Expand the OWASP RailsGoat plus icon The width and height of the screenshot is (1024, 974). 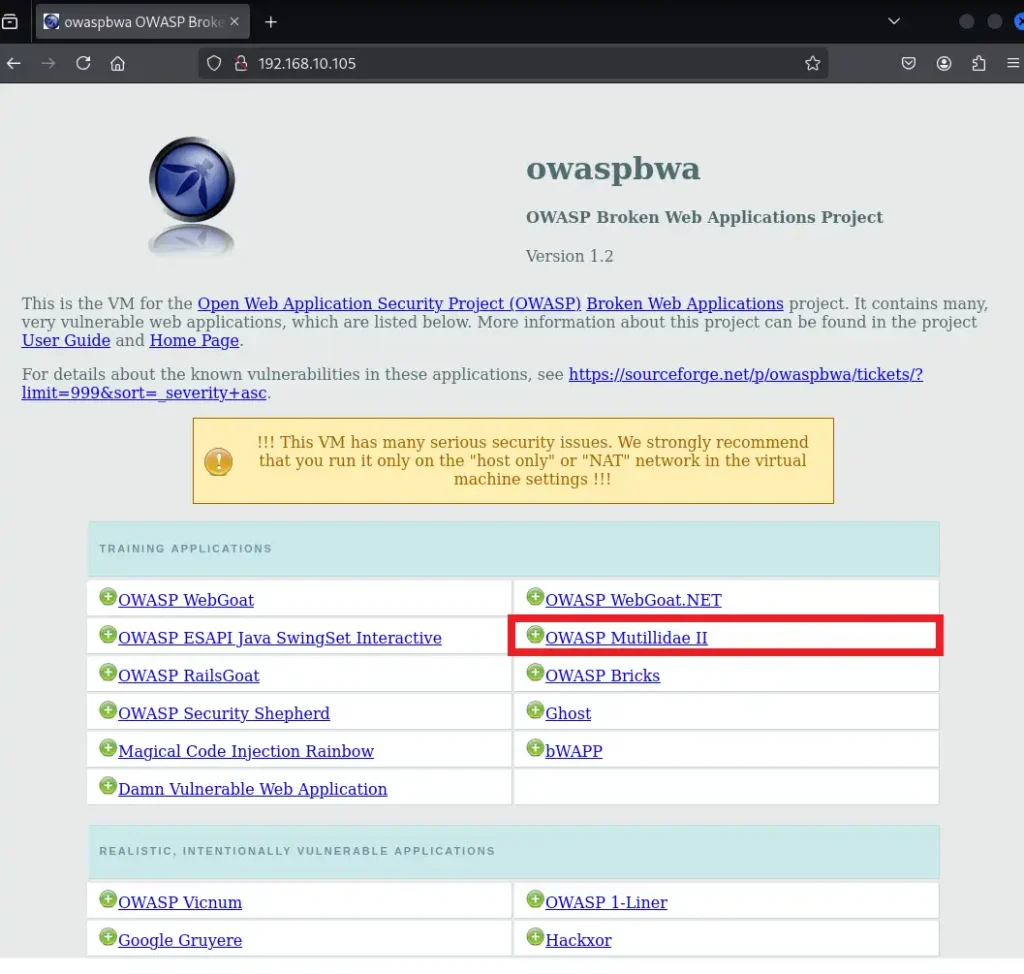pos(108,673)
